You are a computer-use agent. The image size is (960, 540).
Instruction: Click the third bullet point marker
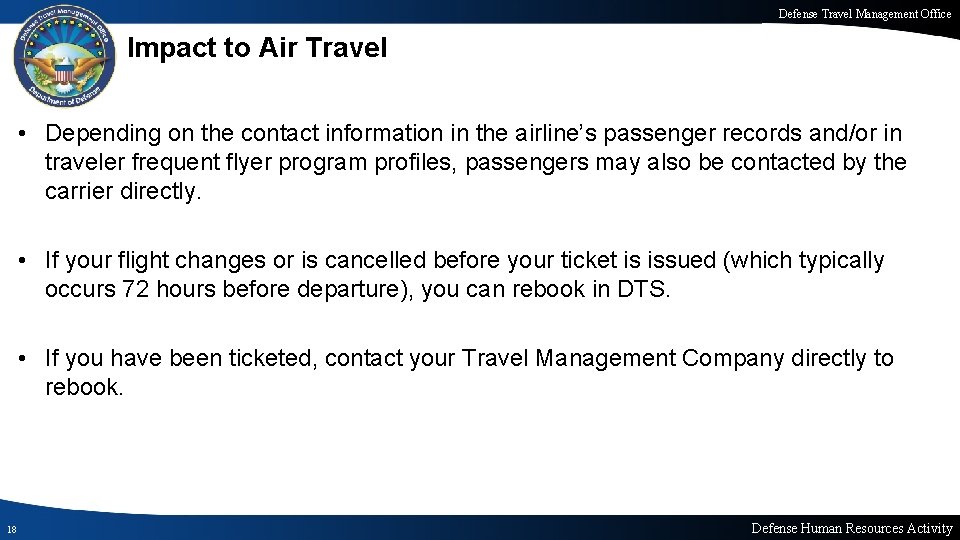pos(29,359)
